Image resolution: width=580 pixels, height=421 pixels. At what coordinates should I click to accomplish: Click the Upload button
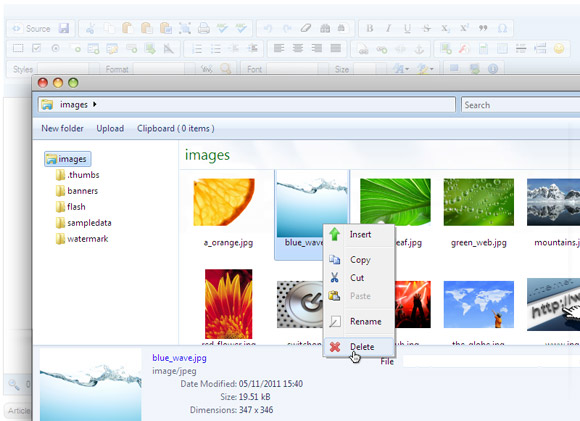coord(110,128)
